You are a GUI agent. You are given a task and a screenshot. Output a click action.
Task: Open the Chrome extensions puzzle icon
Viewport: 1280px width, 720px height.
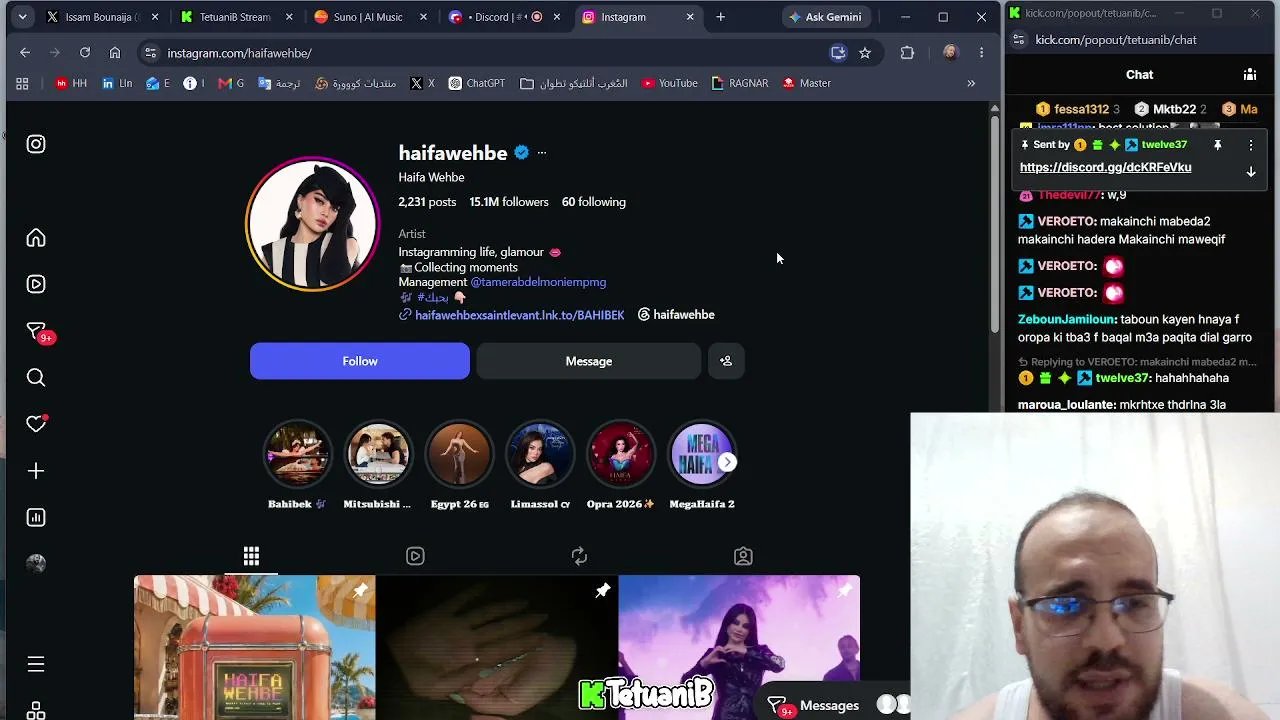tap(907, 53)
